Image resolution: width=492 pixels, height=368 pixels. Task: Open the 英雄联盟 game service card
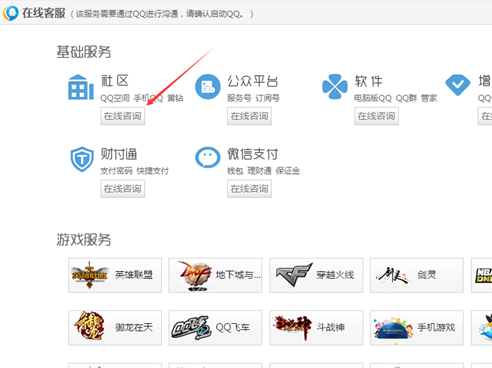click(115, 275)
